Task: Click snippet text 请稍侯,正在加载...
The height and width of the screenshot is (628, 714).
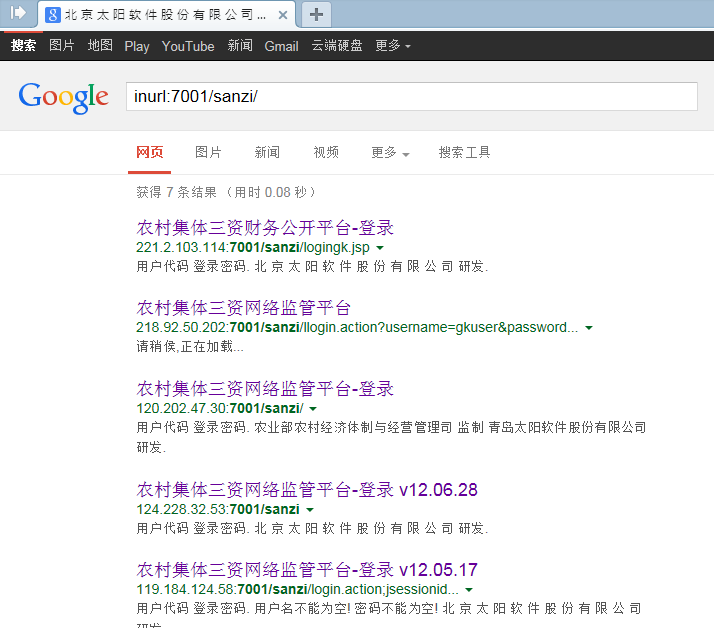Action: (x=190, y=347)
